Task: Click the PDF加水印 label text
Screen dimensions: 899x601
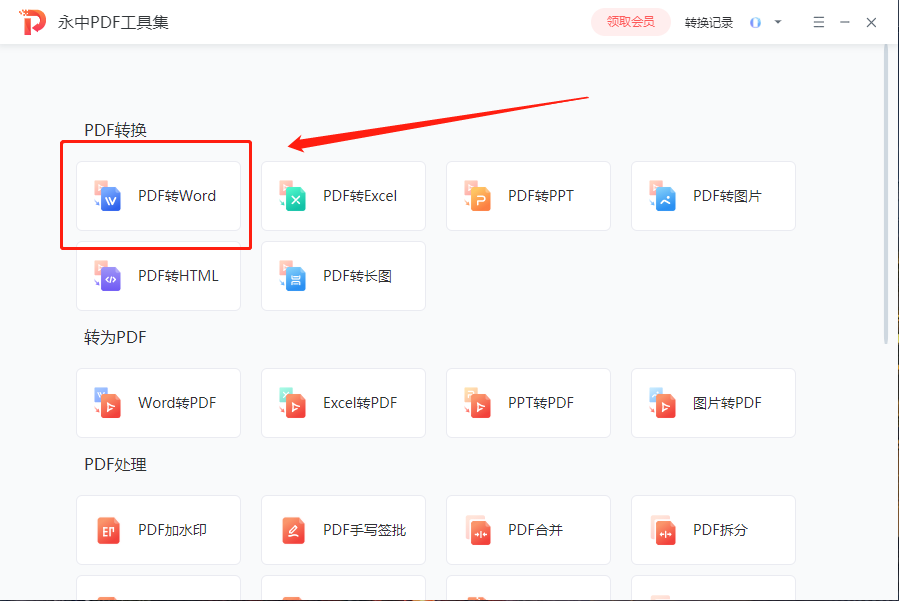Action: 173,530
